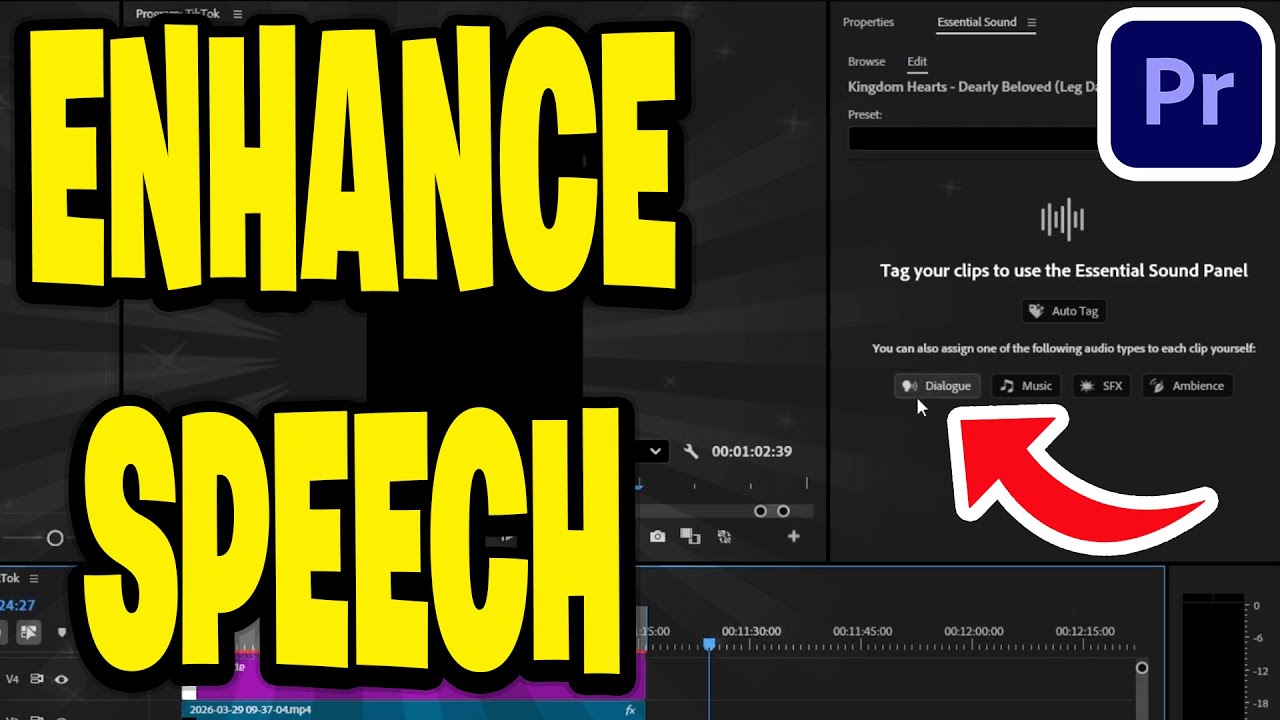Select clip 2026-03-29 09-37-04.mp4
This screenshot has height=720, width=1280.
[x=412, y=710]
